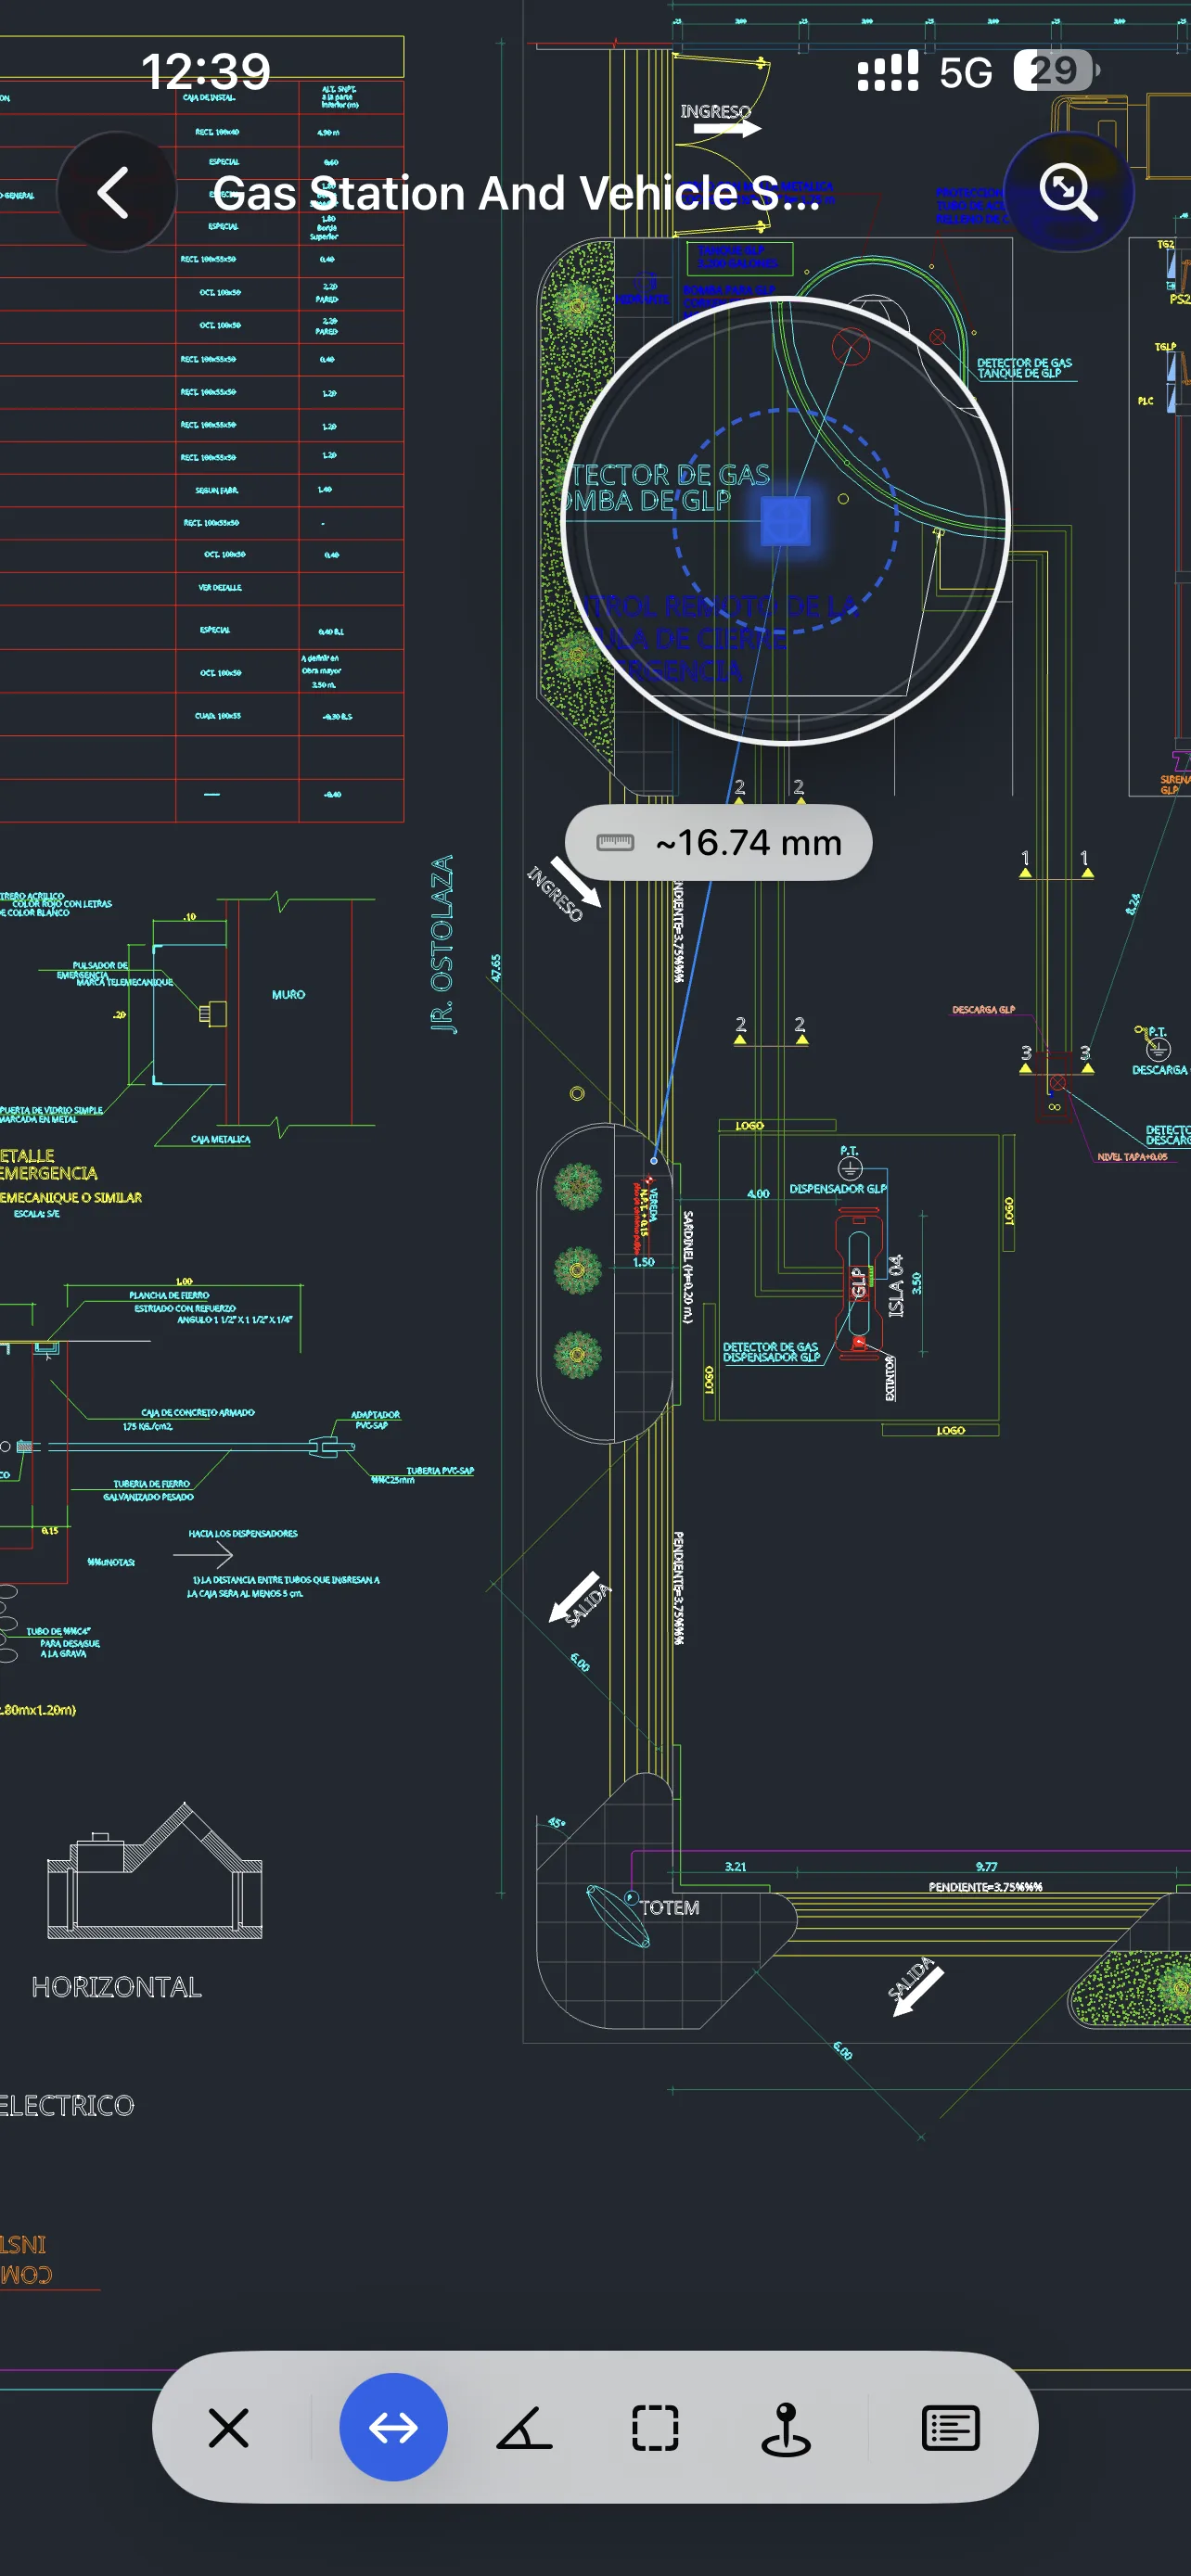Viewport: 1191px width, 2576px height.
Task: Tap the 12:39 clock in status bar
Action: pos(206,71)
